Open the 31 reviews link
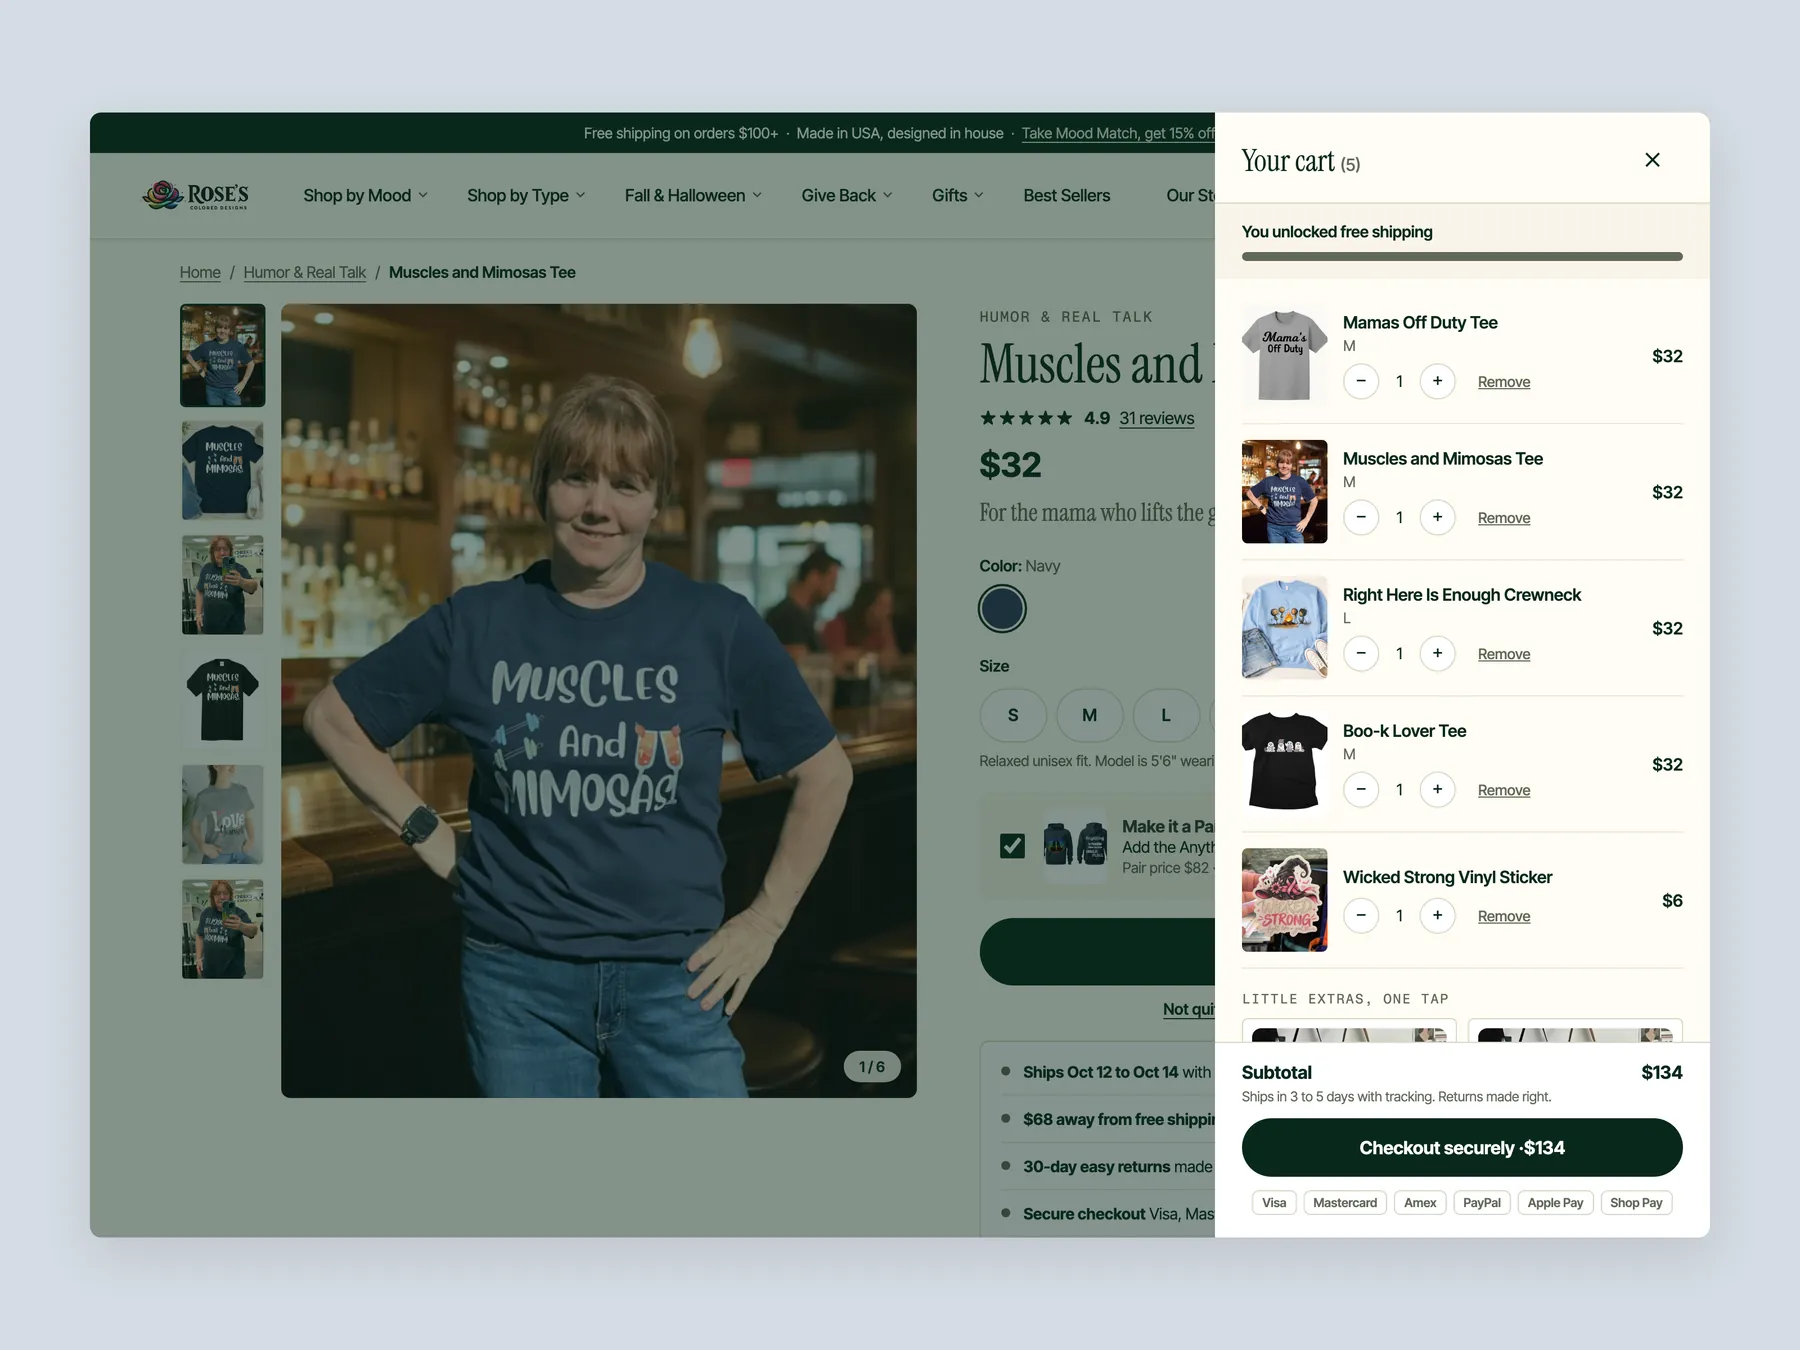This screenshot has height=1350, width=1800. click(1157, 418)
